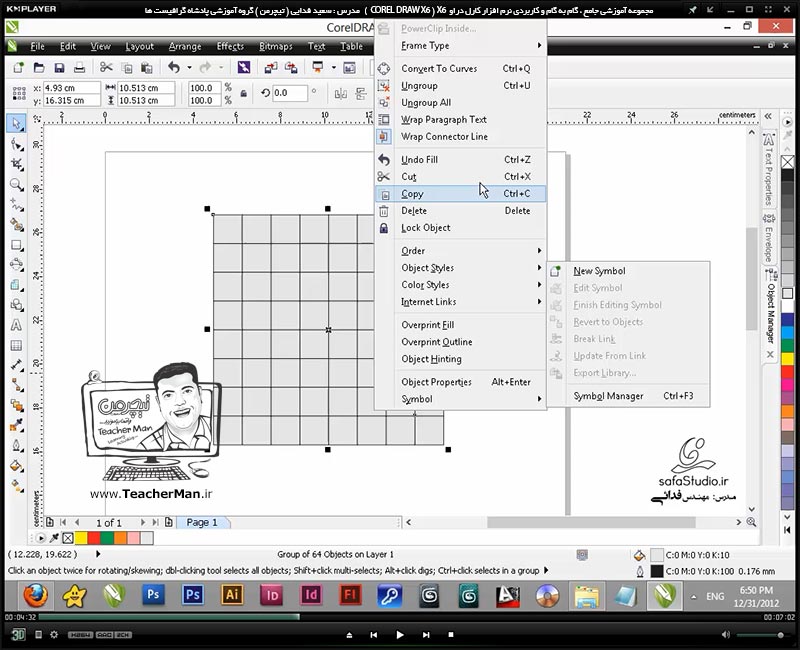The image size is (800, 650).
Task: Click the object origin grid icon
Action: pyautogui.click(x=19, y=94)
